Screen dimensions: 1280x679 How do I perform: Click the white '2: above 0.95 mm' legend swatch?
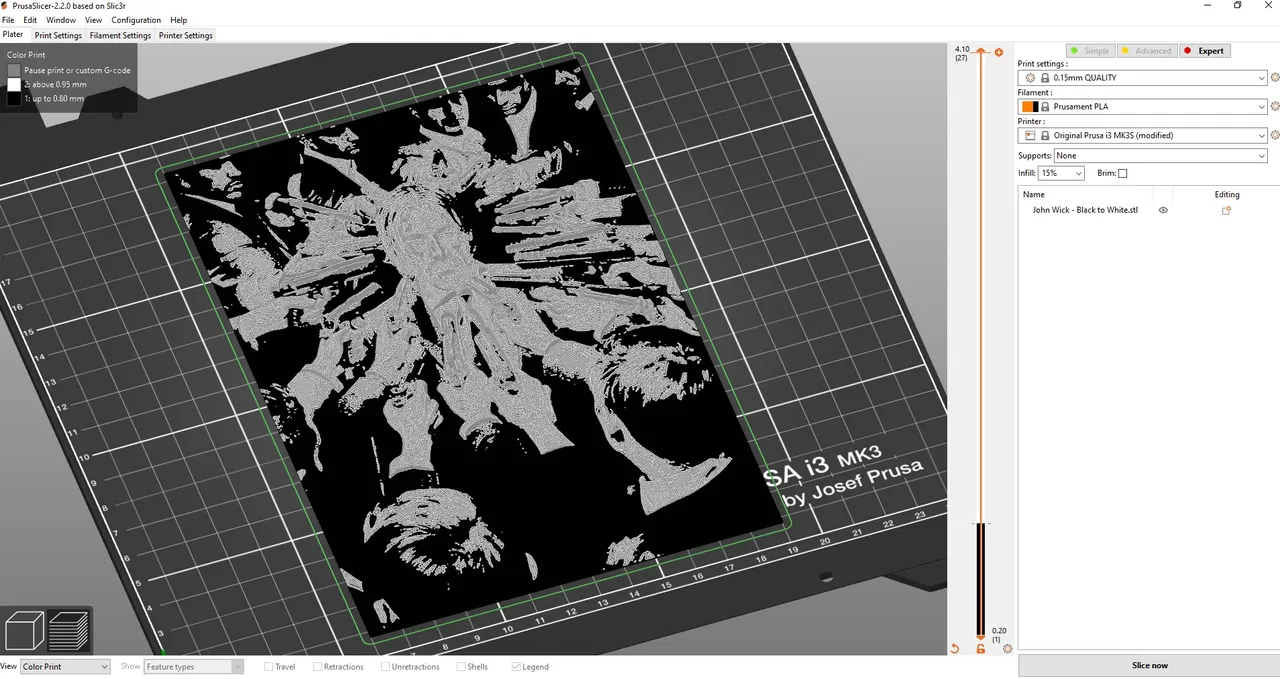(14, 84)
